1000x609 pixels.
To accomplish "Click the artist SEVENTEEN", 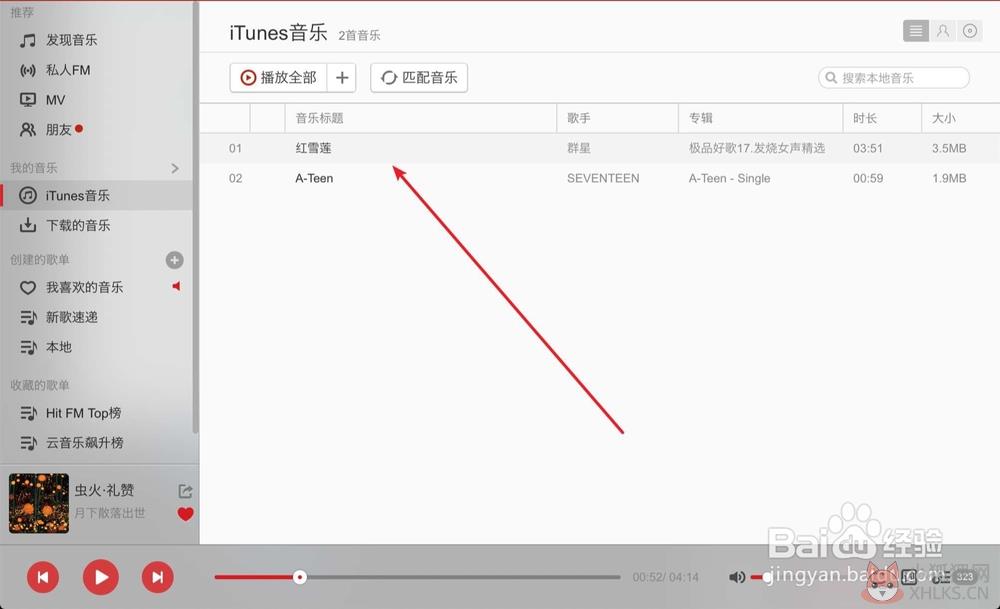I will click(x=603, y=178).
